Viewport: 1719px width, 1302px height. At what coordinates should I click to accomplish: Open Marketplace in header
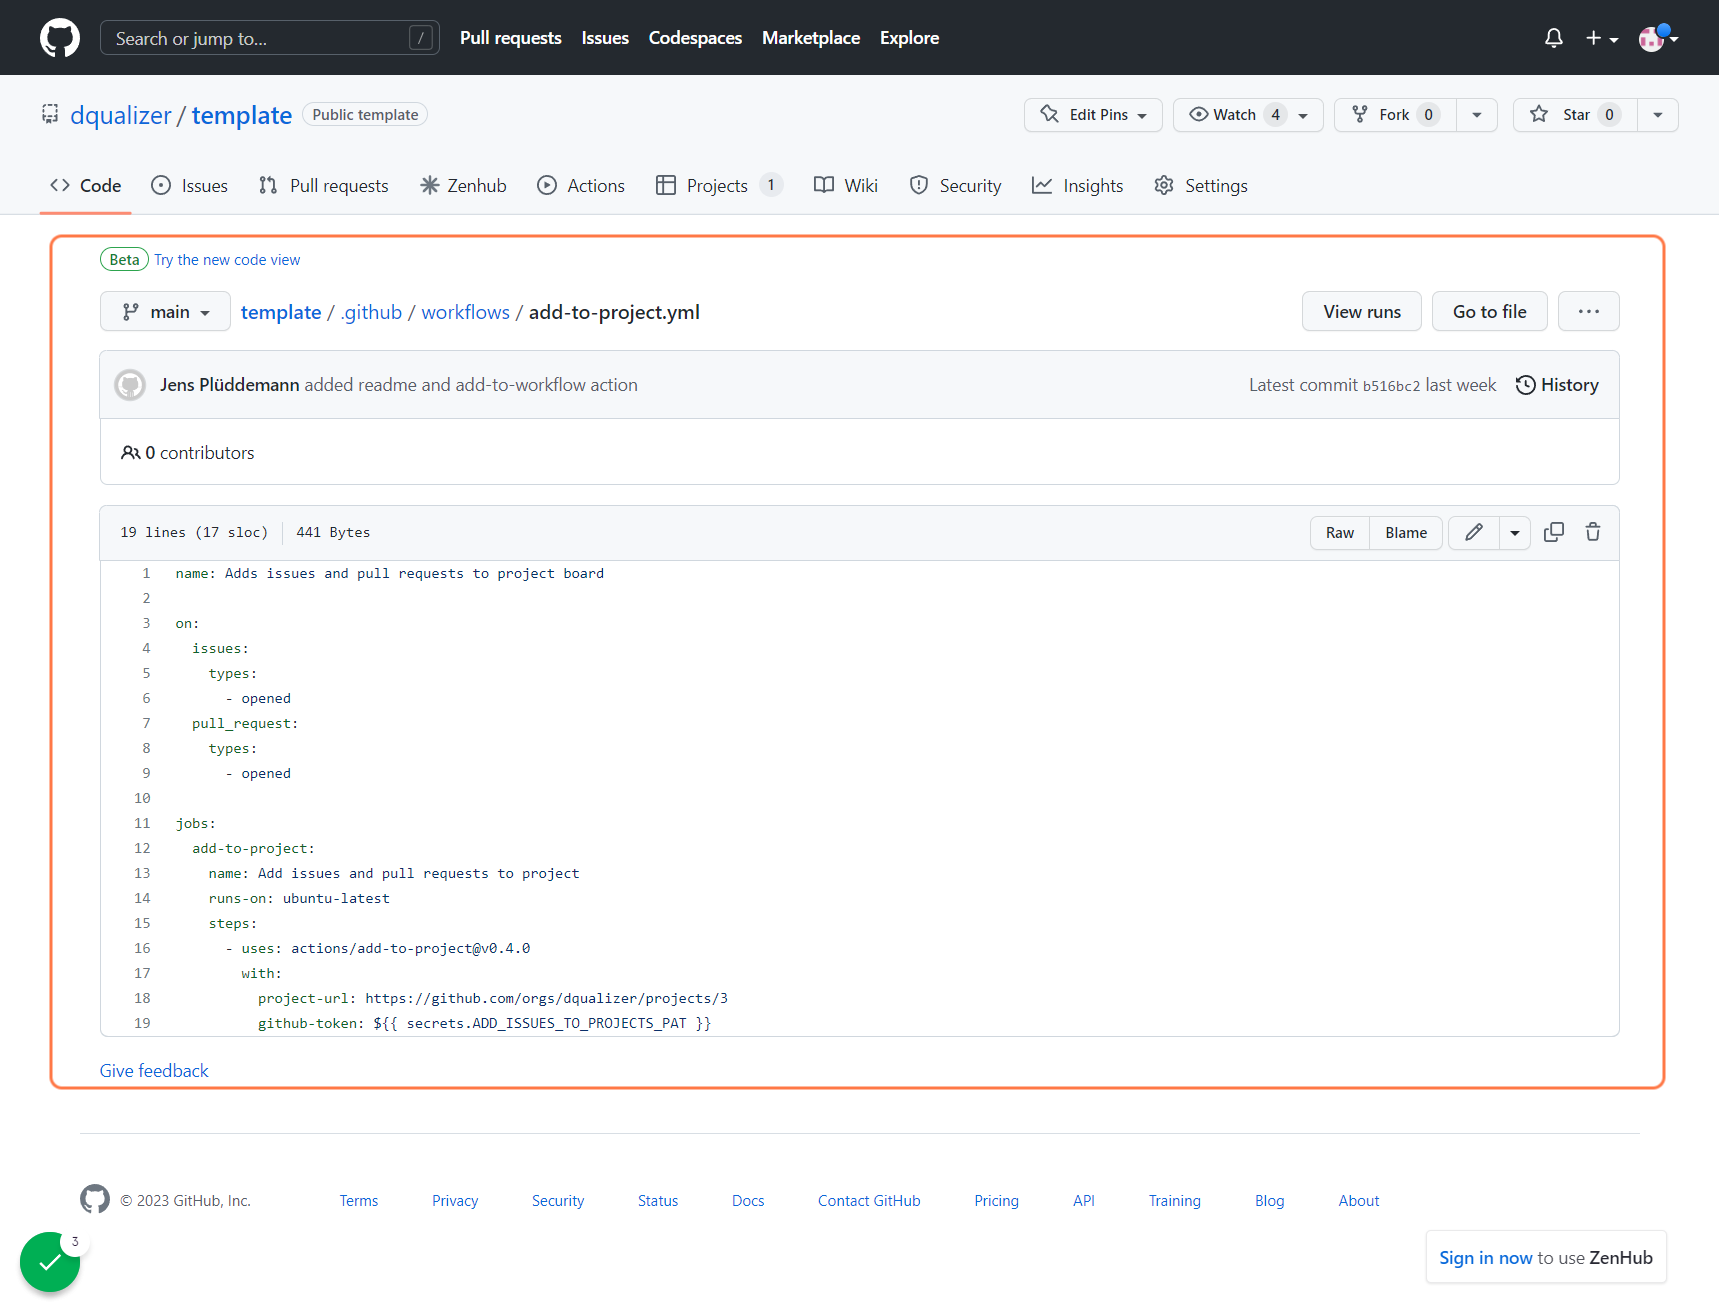(x=811, y=38)
